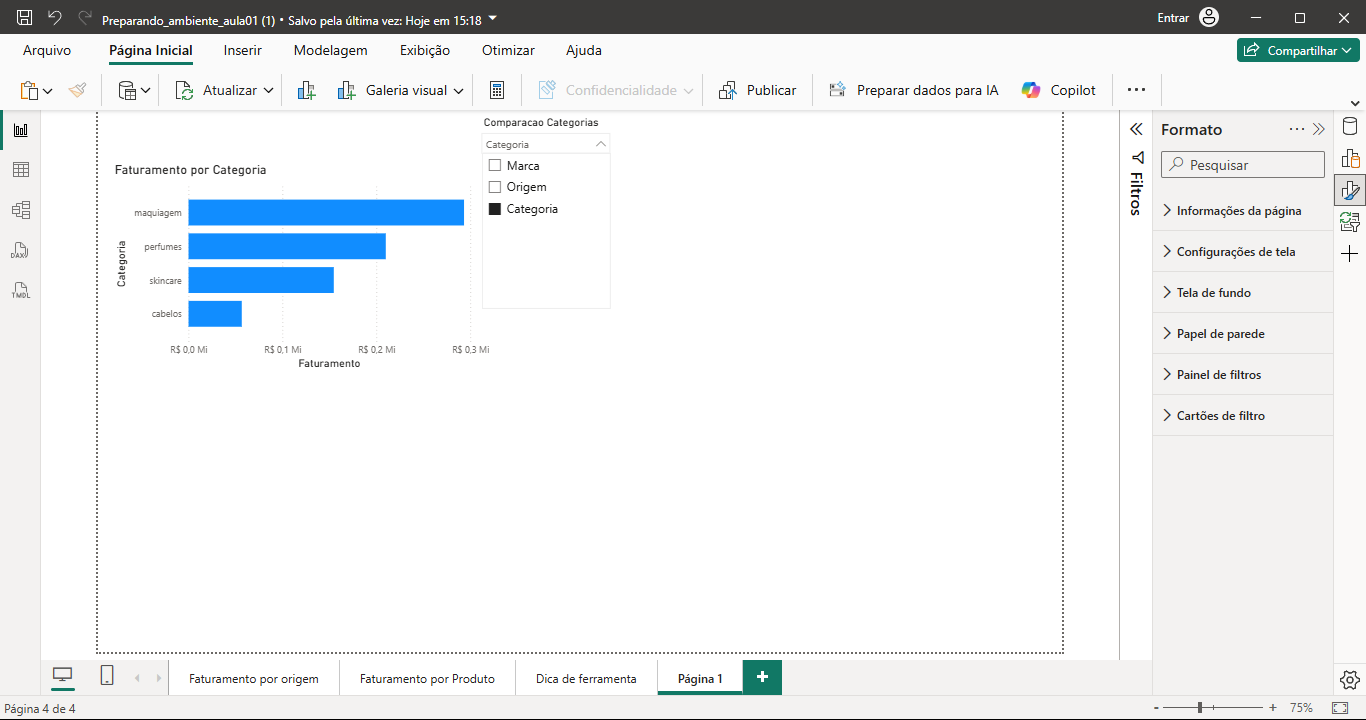Open the Format pane paintbrush icon

[1350, 190]
